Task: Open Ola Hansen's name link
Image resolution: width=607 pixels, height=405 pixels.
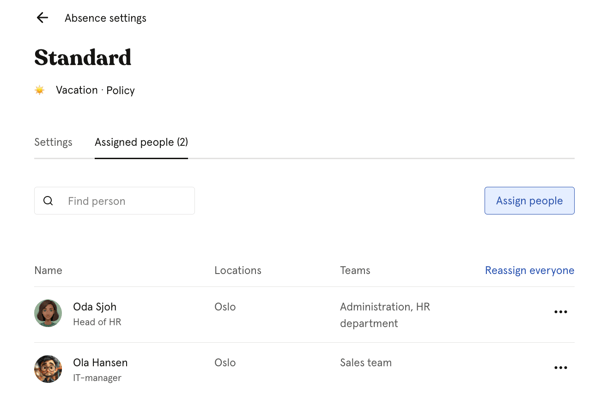Action: tap(100, 363)
